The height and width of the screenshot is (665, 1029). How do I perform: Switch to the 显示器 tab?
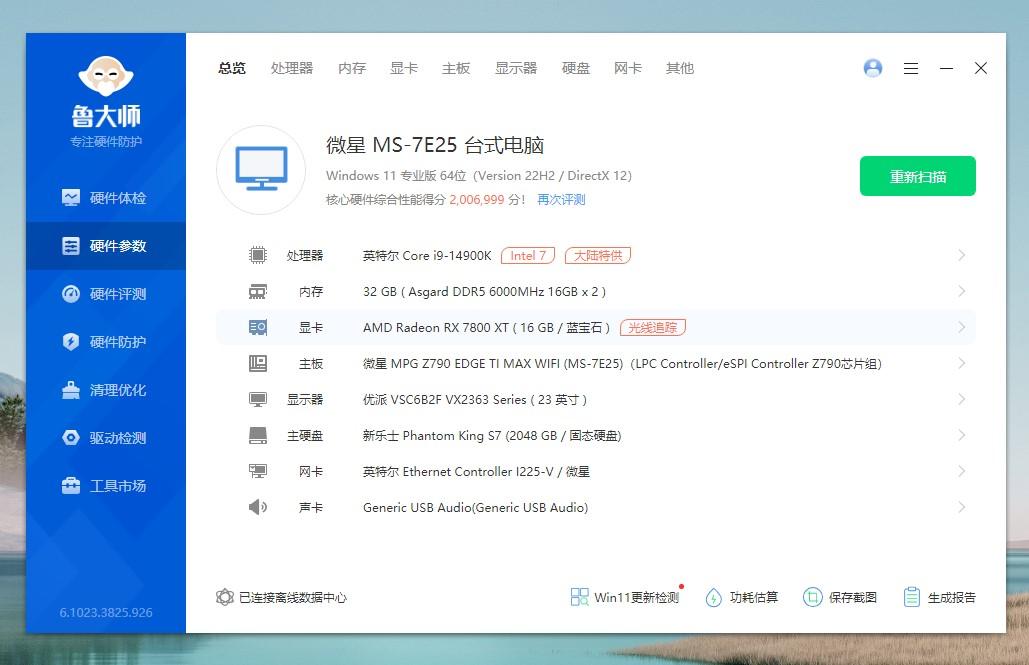516,68
